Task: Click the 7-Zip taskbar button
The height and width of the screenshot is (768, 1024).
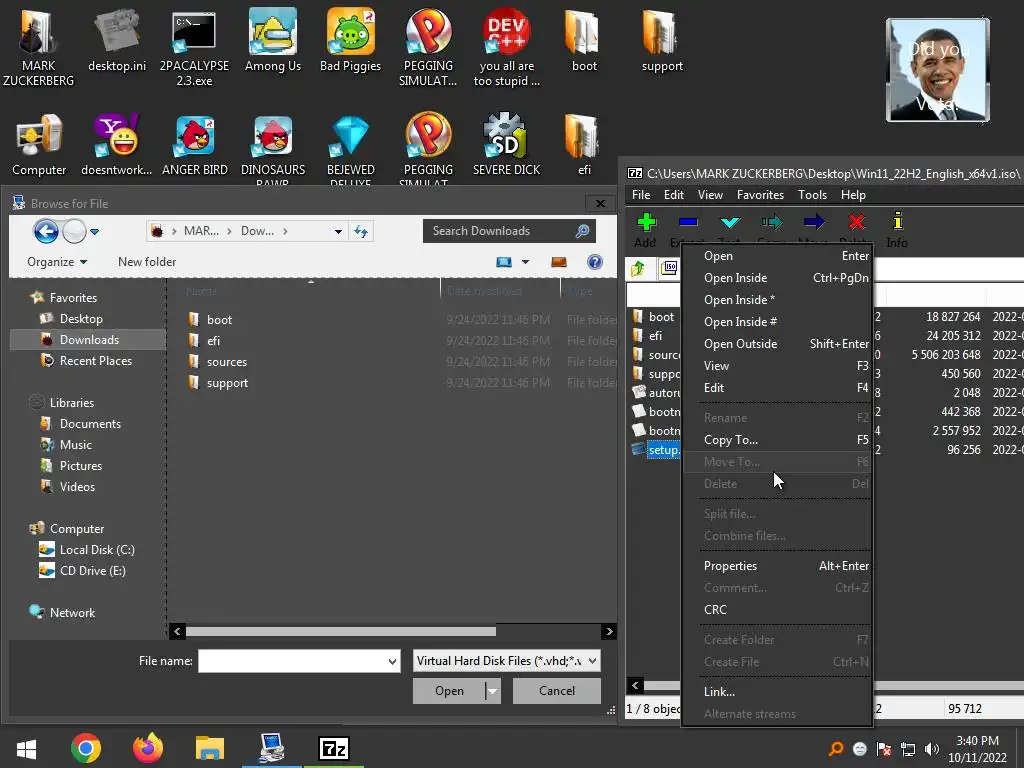Action: (334, 748)
